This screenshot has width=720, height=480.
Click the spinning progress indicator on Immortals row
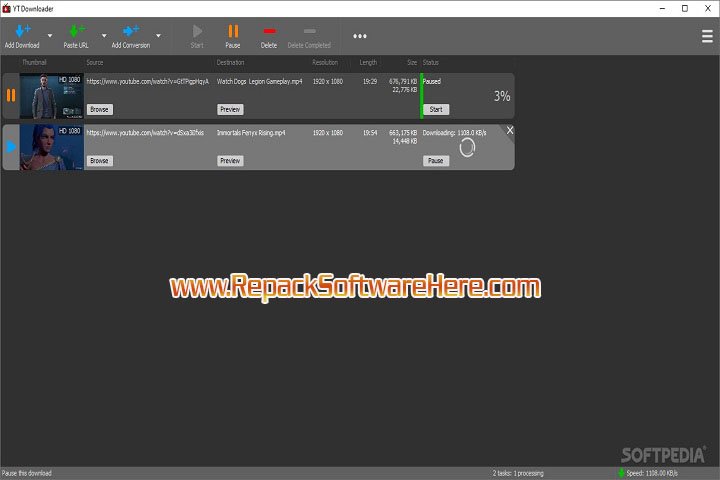[x=467, y=147]
